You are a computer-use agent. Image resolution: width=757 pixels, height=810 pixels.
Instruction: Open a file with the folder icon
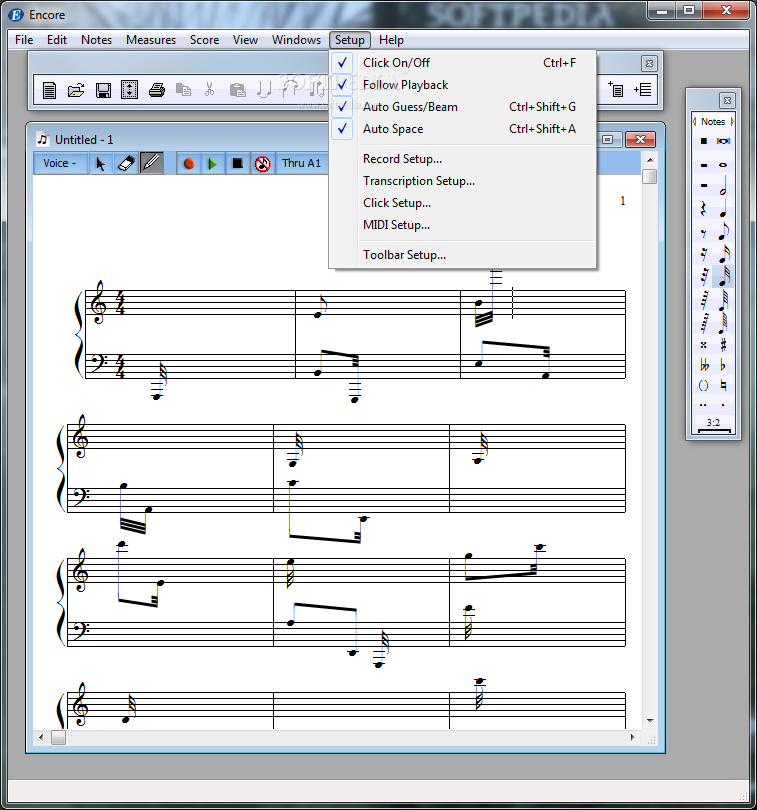(x=76, y=90)
